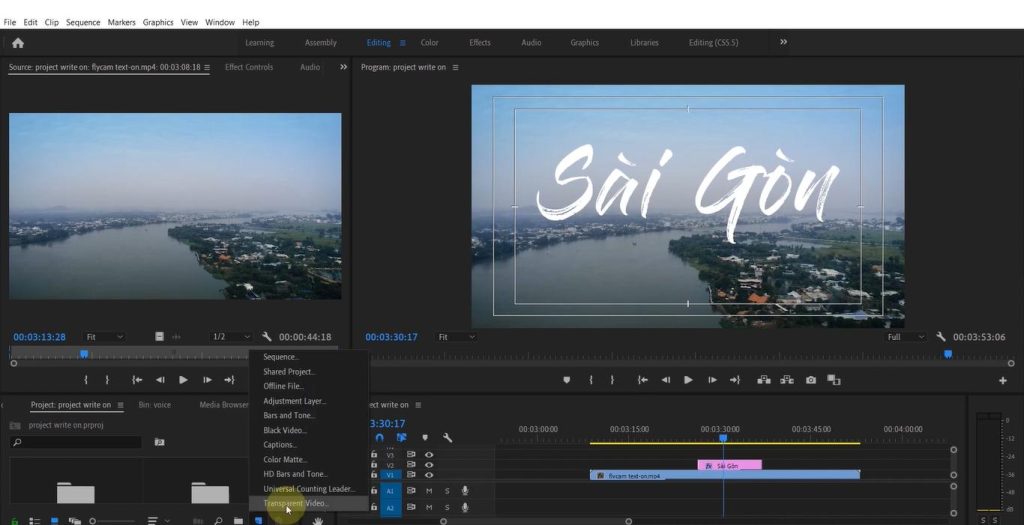
Task: Step back one frame in Program monitor
Action: pos(665,380)
